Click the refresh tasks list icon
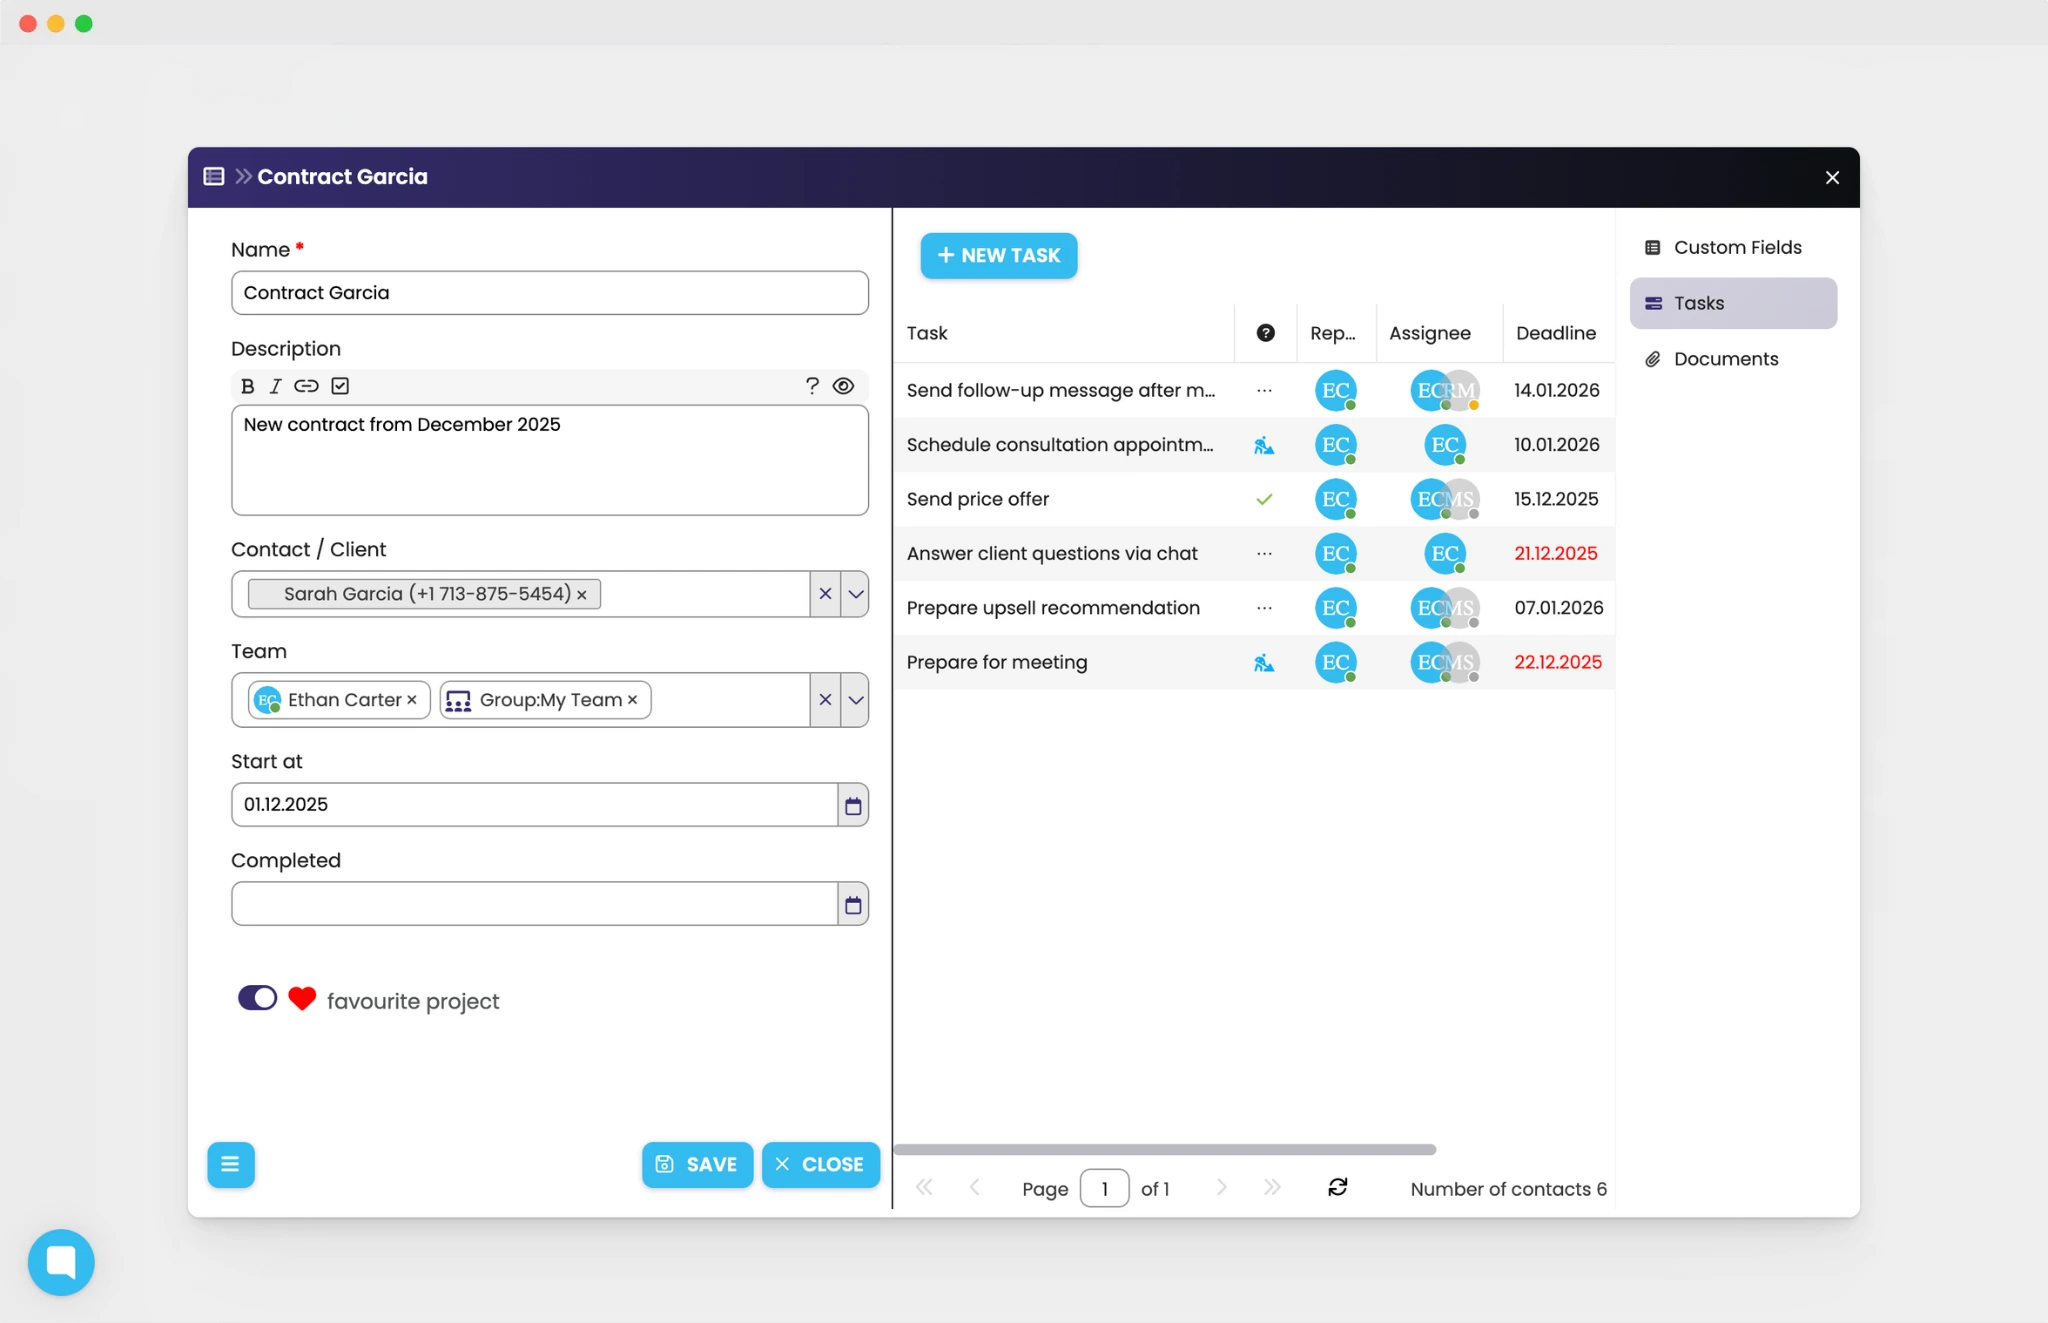The width and height of the screenshot is (2048, 1323). pyautogui.click(x=1337, y=1187)
